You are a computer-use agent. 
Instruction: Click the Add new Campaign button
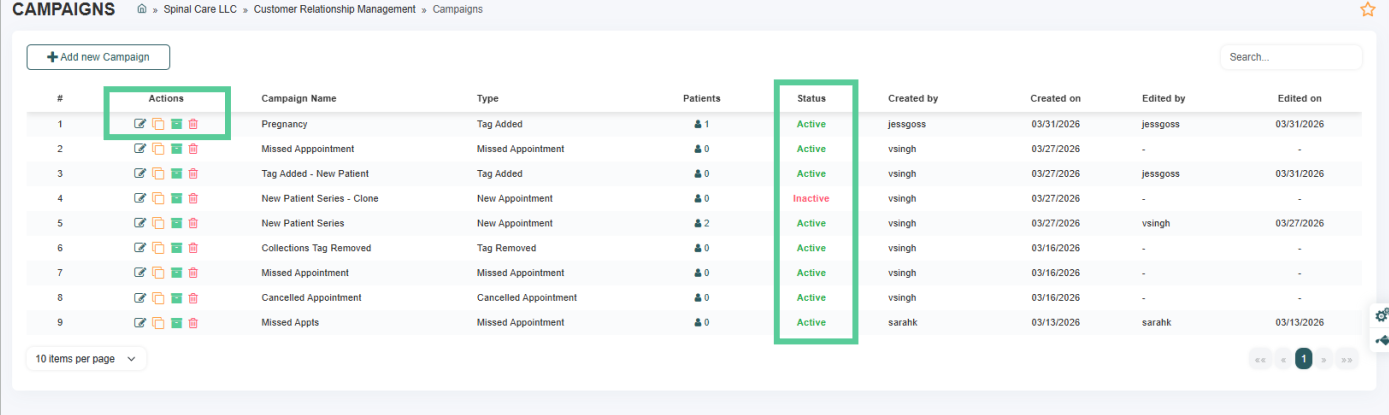point(98,57)
